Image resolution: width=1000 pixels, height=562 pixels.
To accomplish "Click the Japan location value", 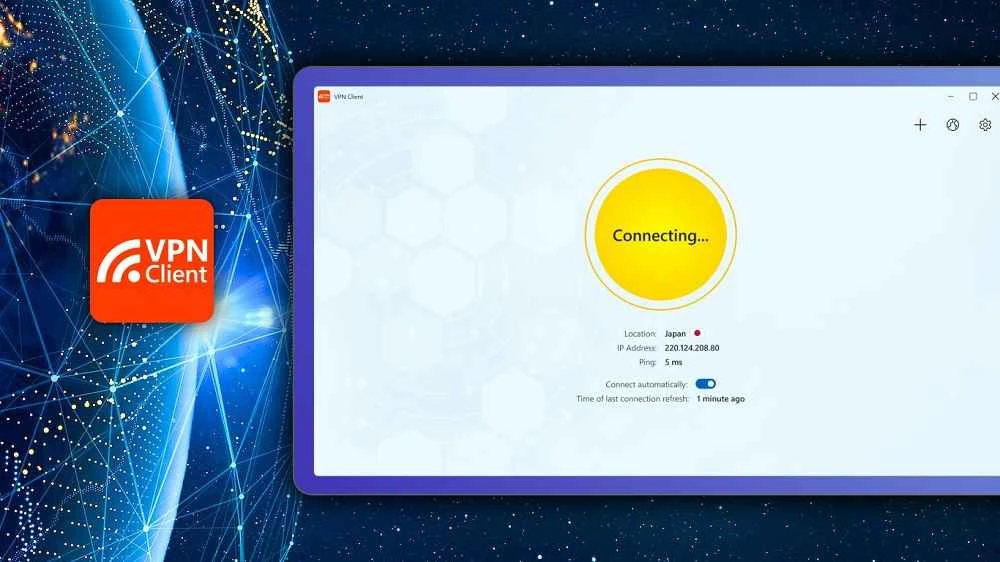I will coord(676,334).
